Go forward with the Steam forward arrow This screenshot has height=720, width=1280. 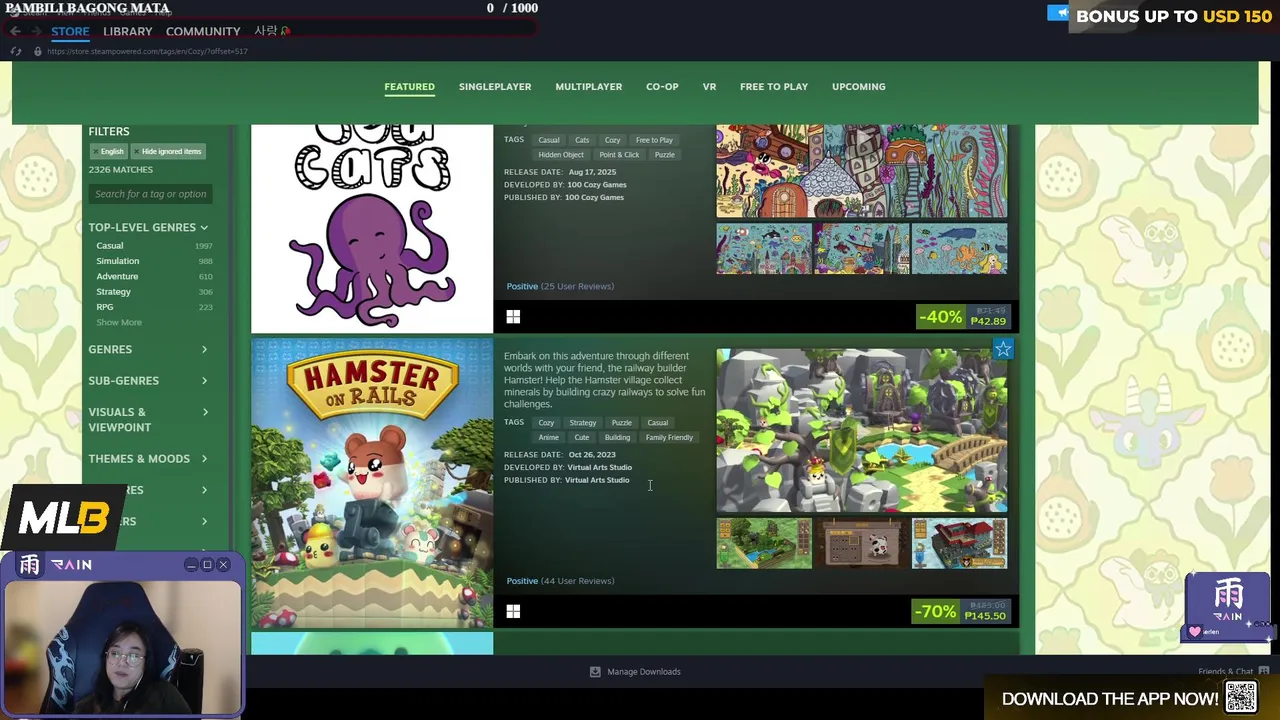coord(37,31)
